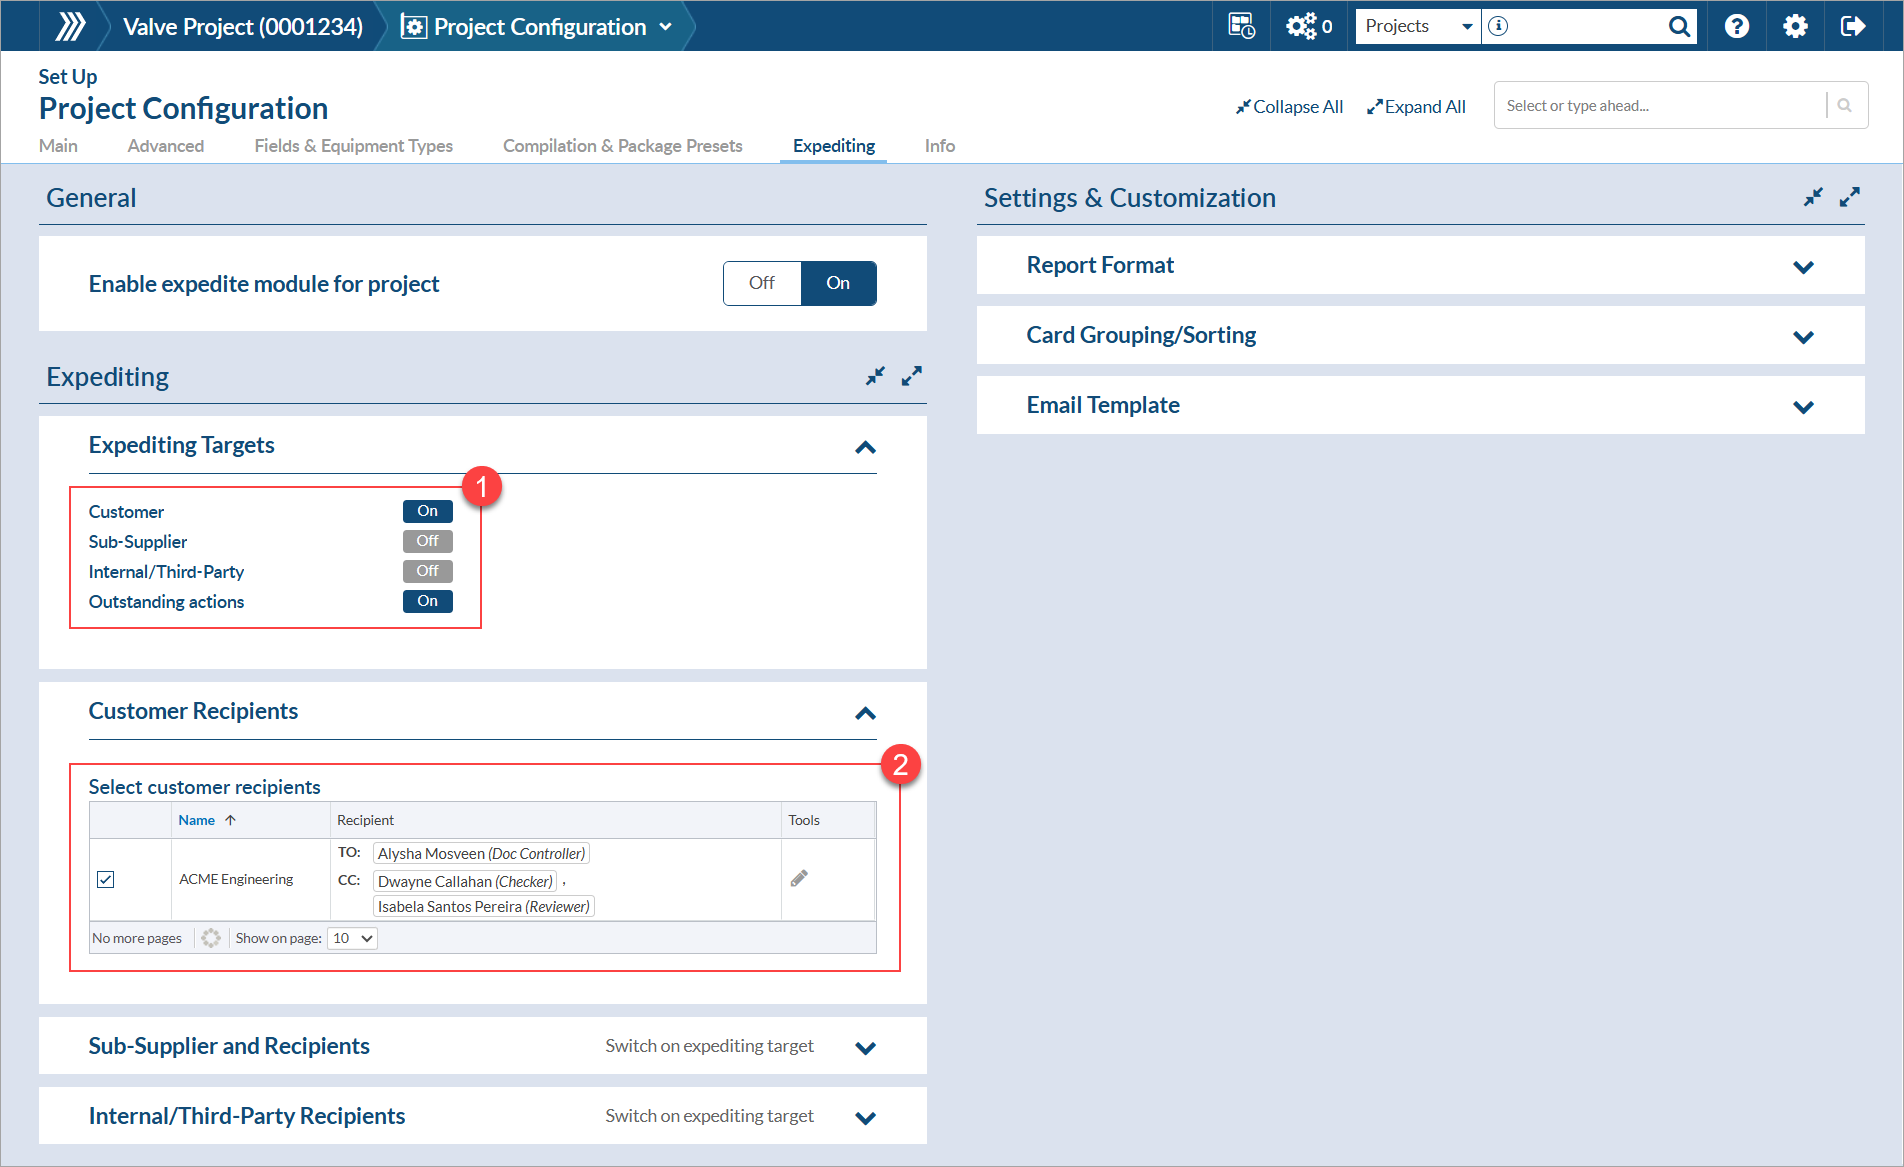The height and width of the screenshot is (1167, 1904).
Task: Click the log out icon
Action: pyautogui.click(x=1852, y=26)
